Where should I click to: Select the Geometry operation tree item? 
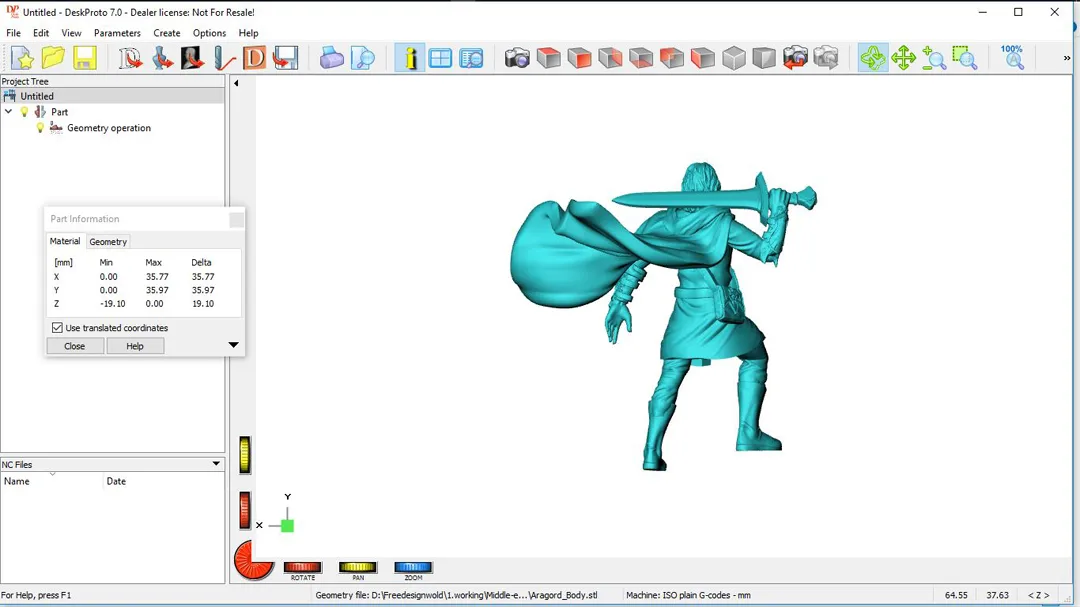click(x=109, y=128)
